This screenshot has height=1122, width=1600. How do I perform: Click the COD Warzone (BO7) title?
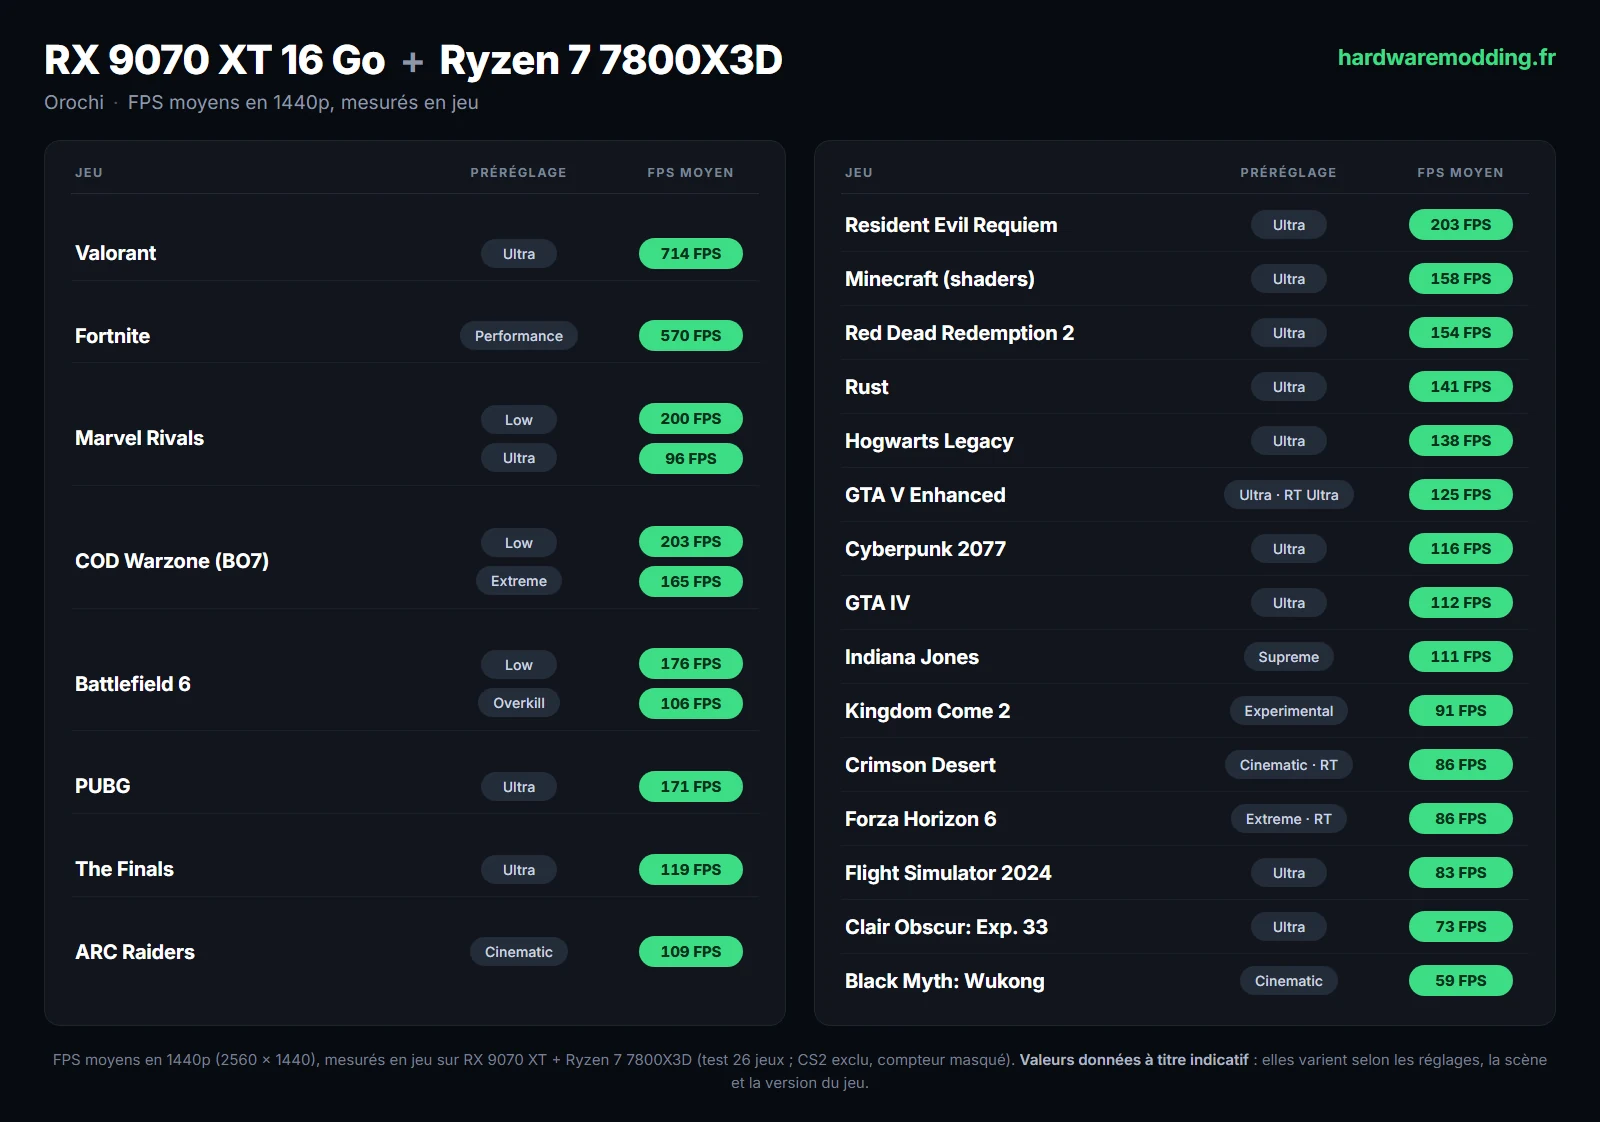(x=172, y=561)
